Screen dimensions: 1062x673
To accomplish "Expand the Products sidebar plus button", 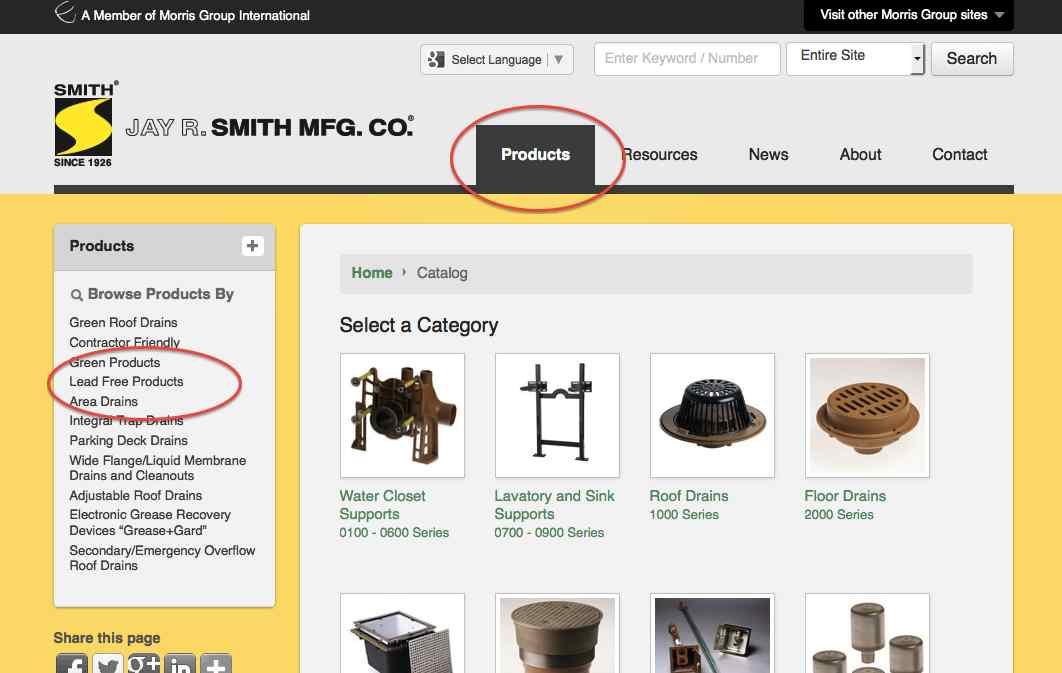I will click(x=252, y=246).
